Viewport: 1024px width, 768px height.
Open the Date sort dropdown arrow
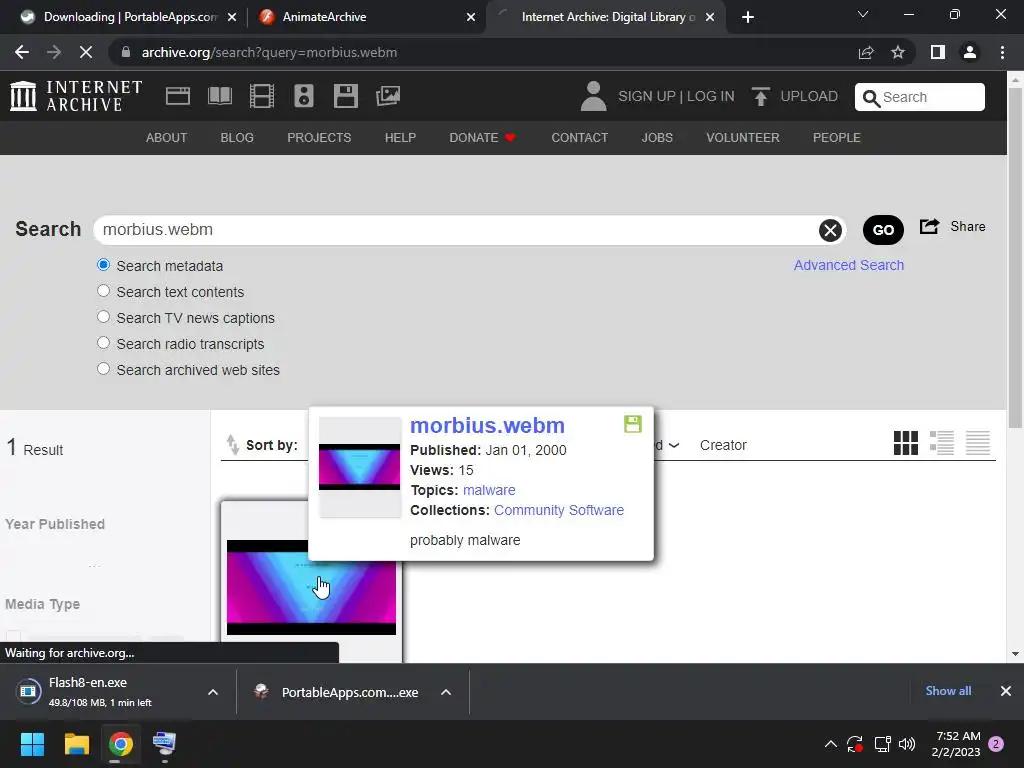tap(674, 445)
